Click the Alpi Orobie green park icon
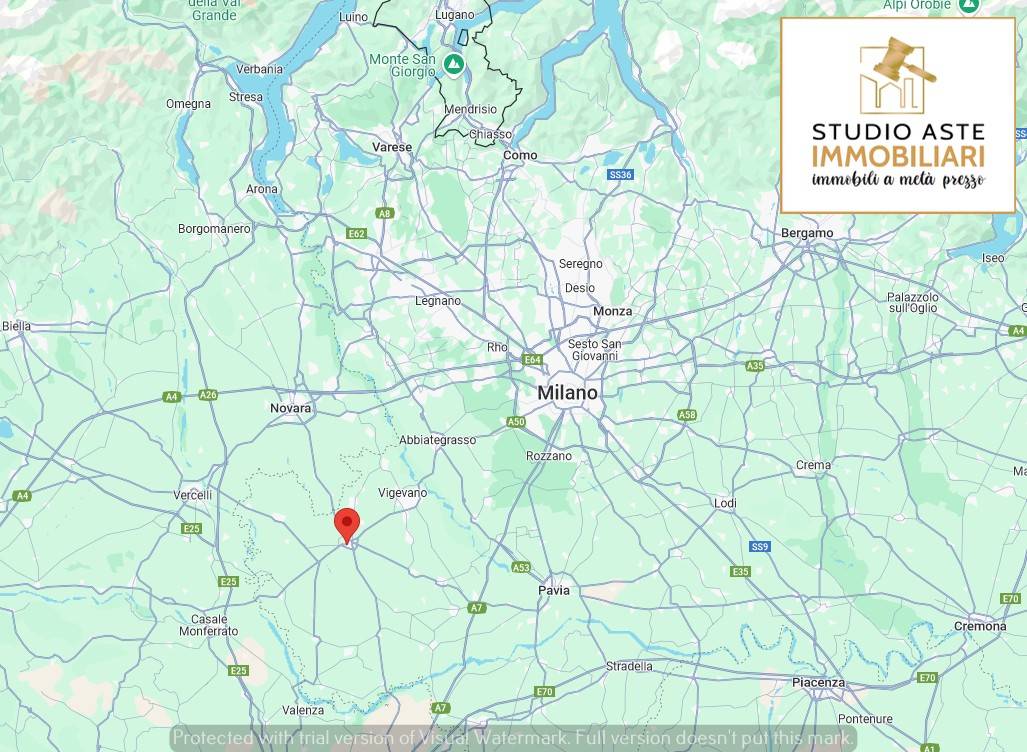 point(968,6)
